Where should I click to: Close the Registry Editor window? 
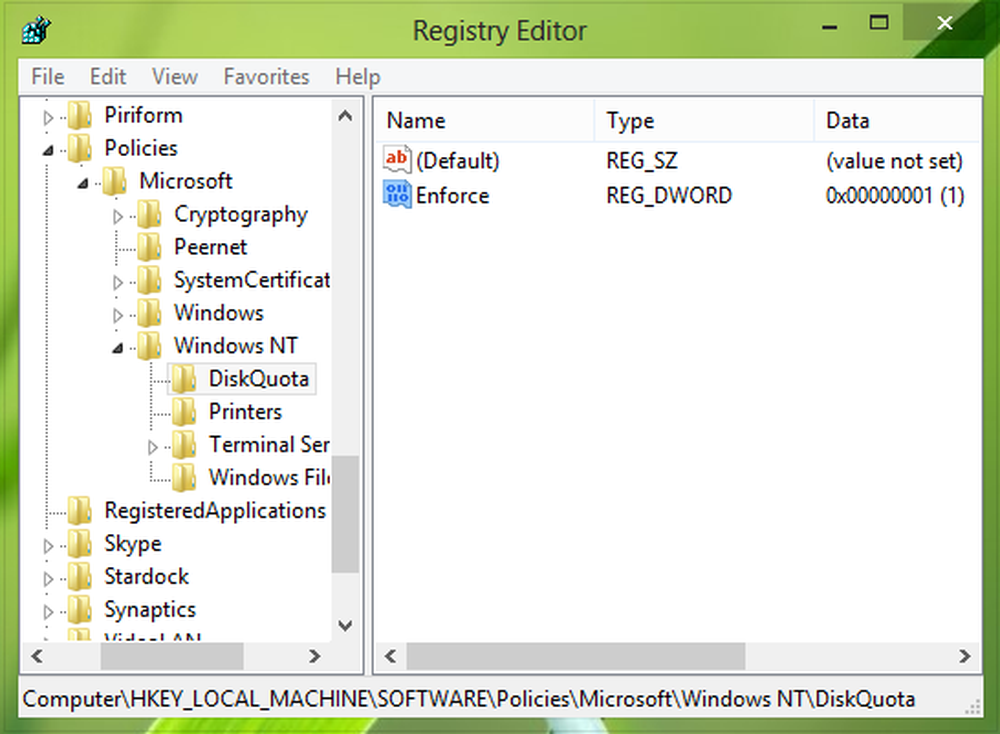(x=945, y=24)
